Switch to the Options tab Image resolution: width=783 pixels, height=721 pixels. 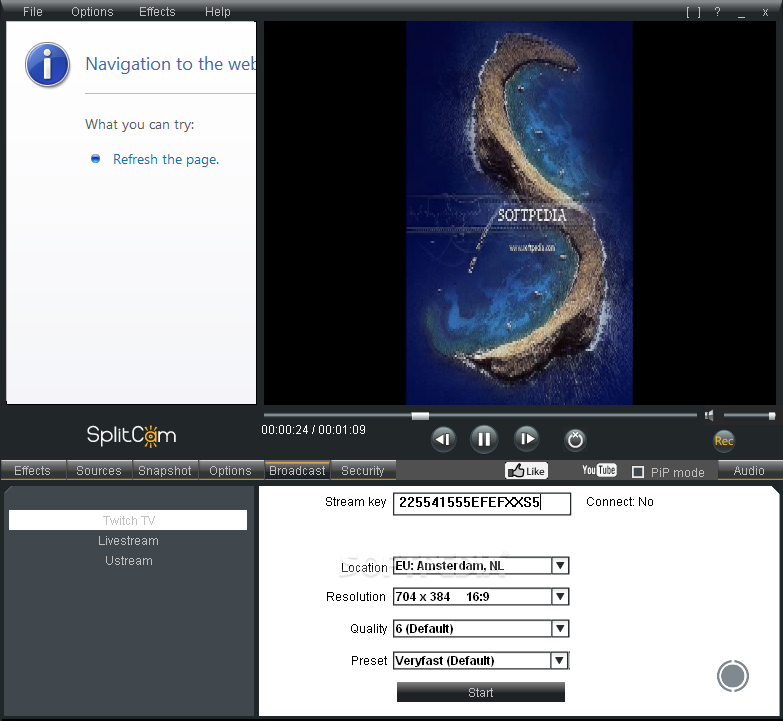tap(231, 470)
